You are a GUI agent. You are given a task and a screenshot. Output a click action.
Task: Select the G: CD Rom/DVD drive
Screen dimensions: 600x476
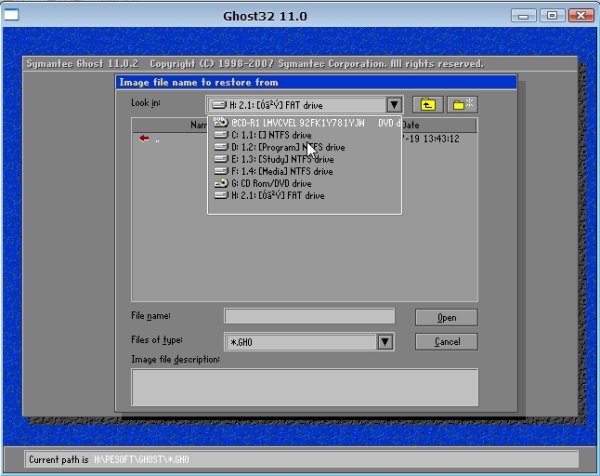(x=270, y=183)
